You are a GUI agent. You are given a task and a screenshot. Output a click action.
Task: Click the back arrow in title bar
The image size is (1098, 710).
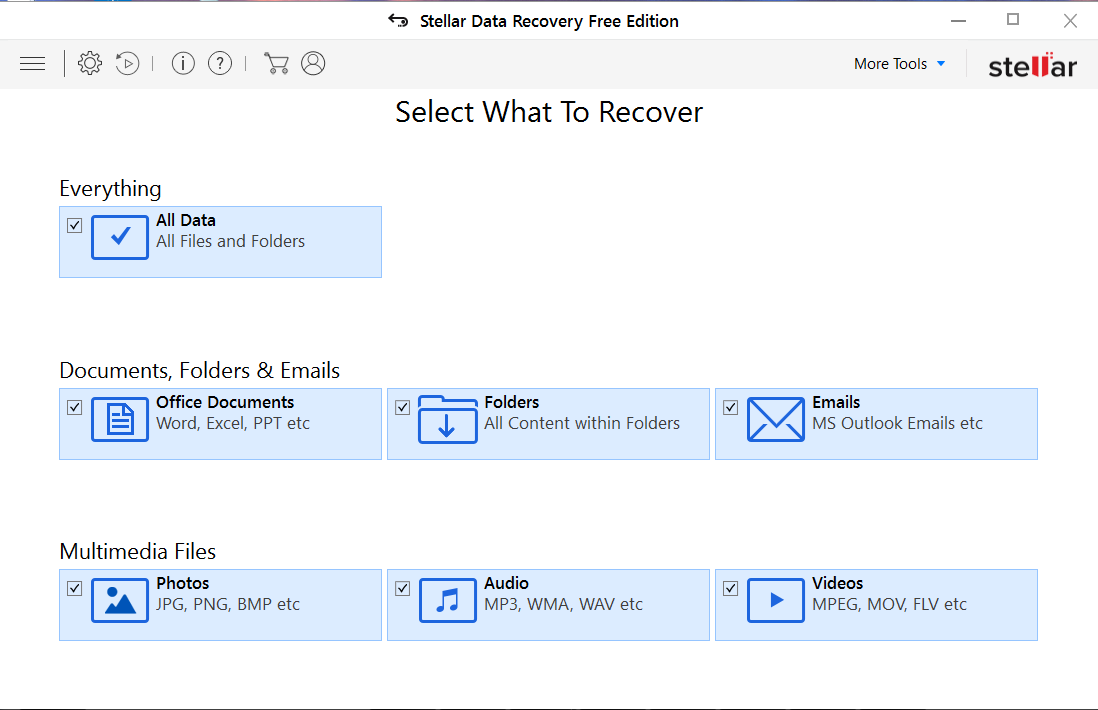tap(398, 20)
